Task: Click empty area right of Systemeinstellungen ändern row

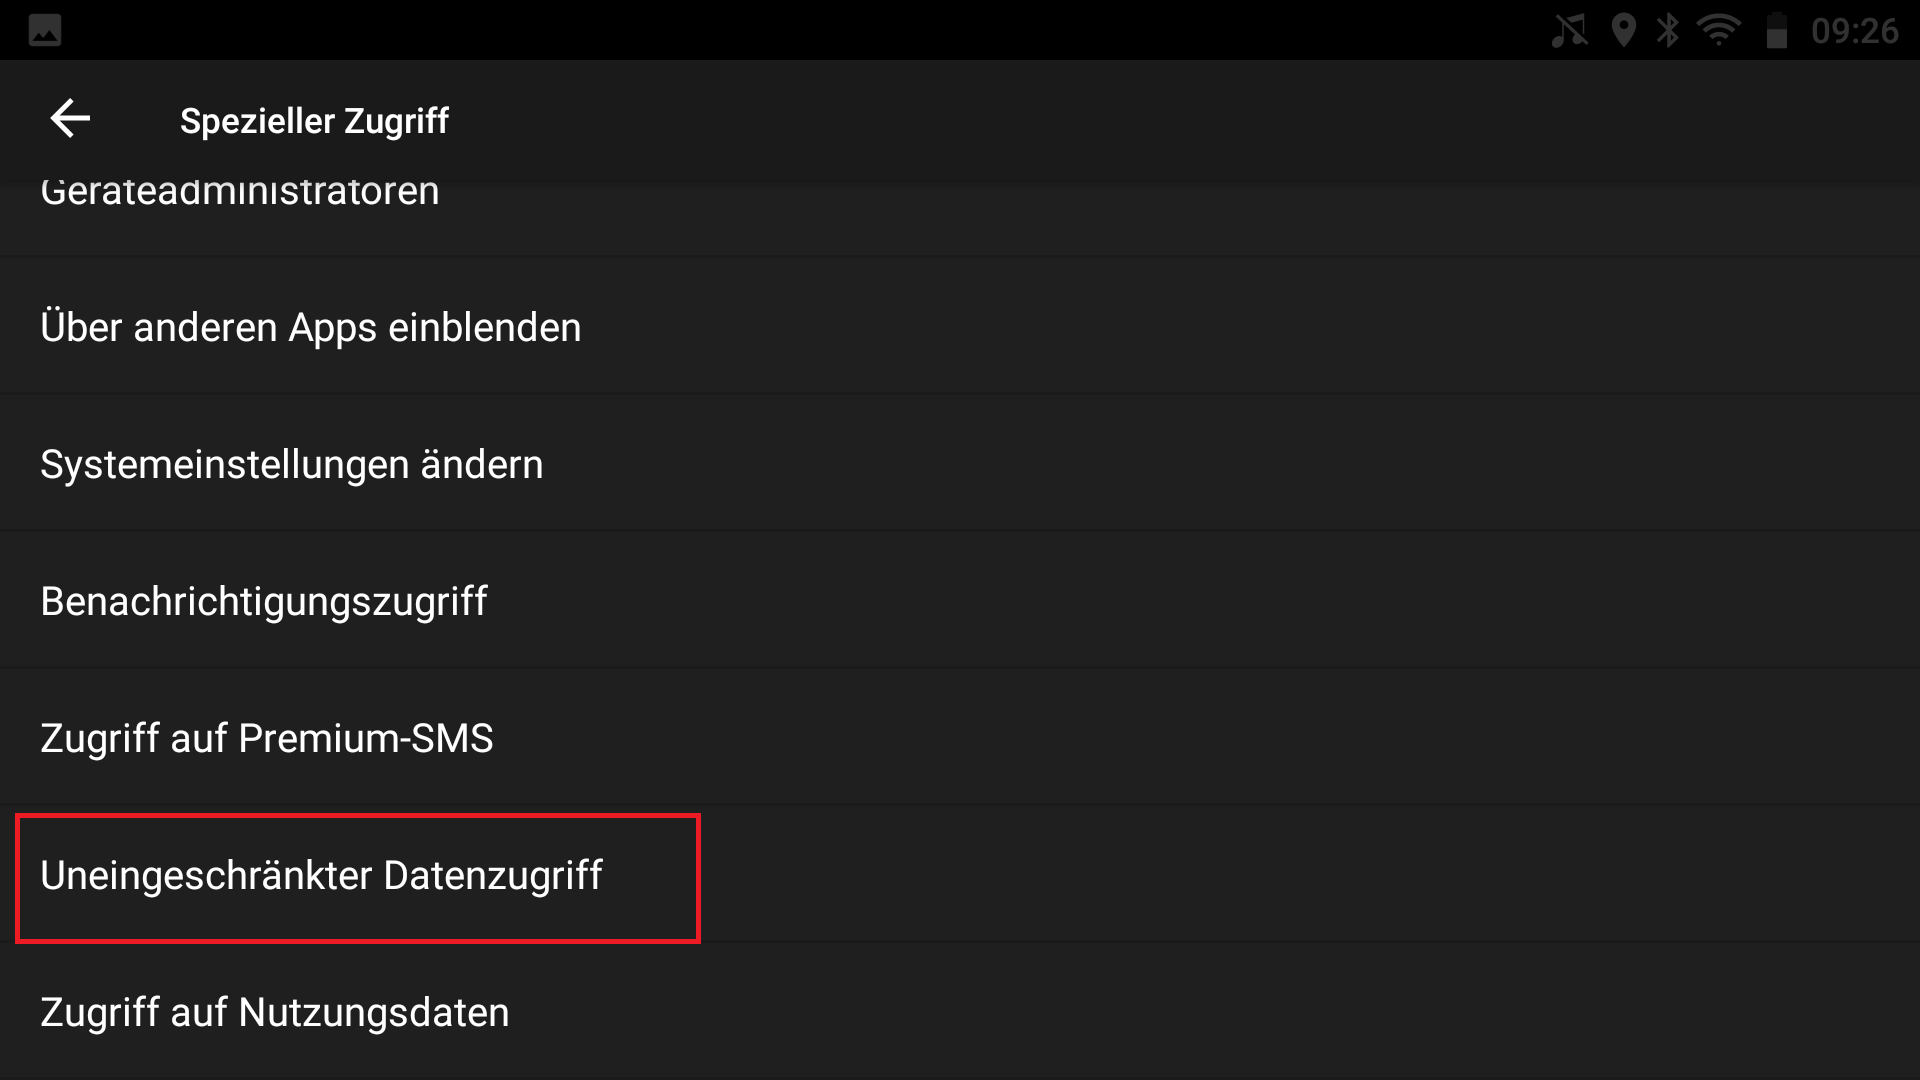Action: point(1230,464)
